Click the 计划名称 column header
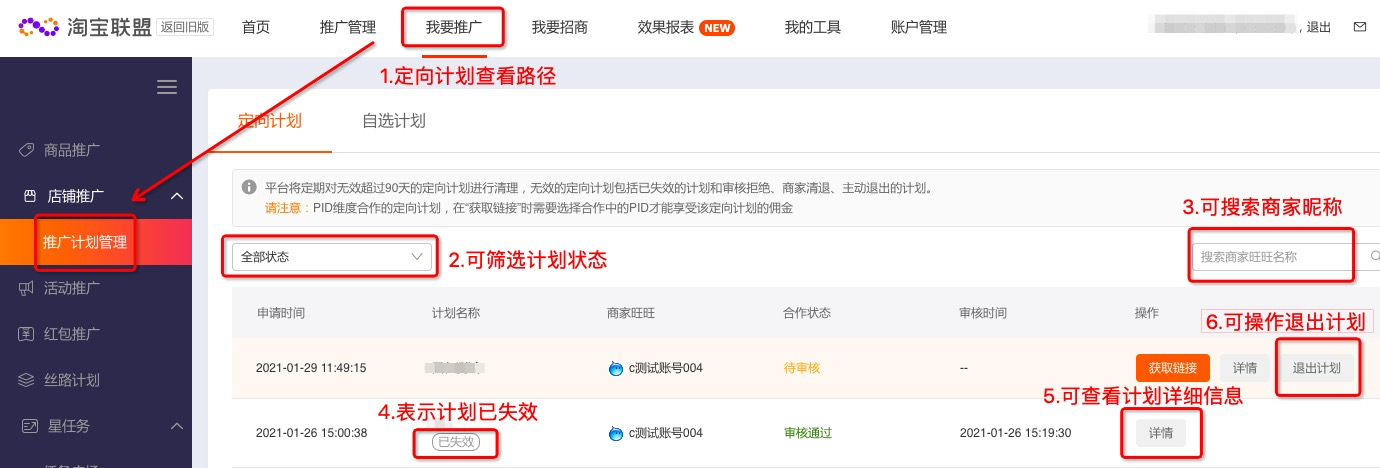This screenshot has height=468, width=1380. pyautogui.click(x=456, y=313)
